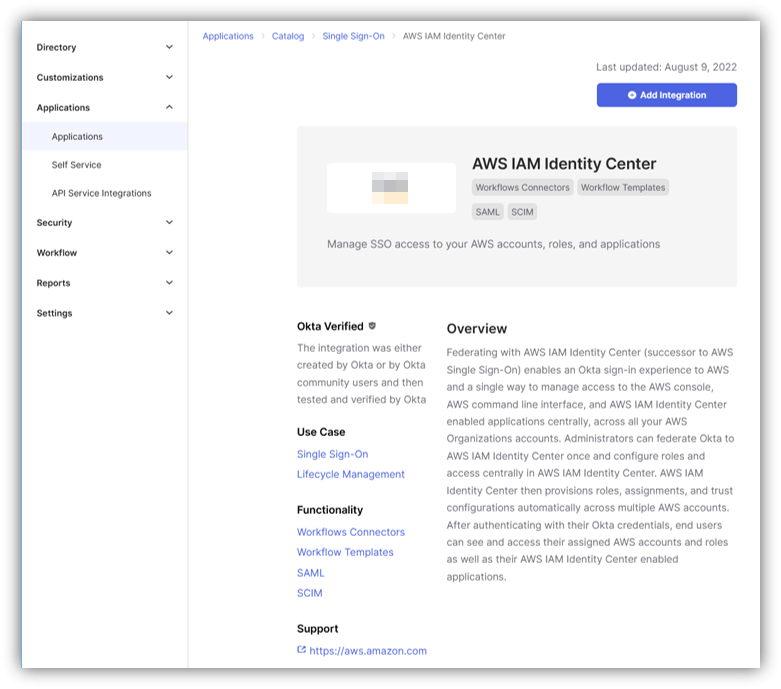
Task: Expand the Settings section chevron
Action: tap(169, 313)
